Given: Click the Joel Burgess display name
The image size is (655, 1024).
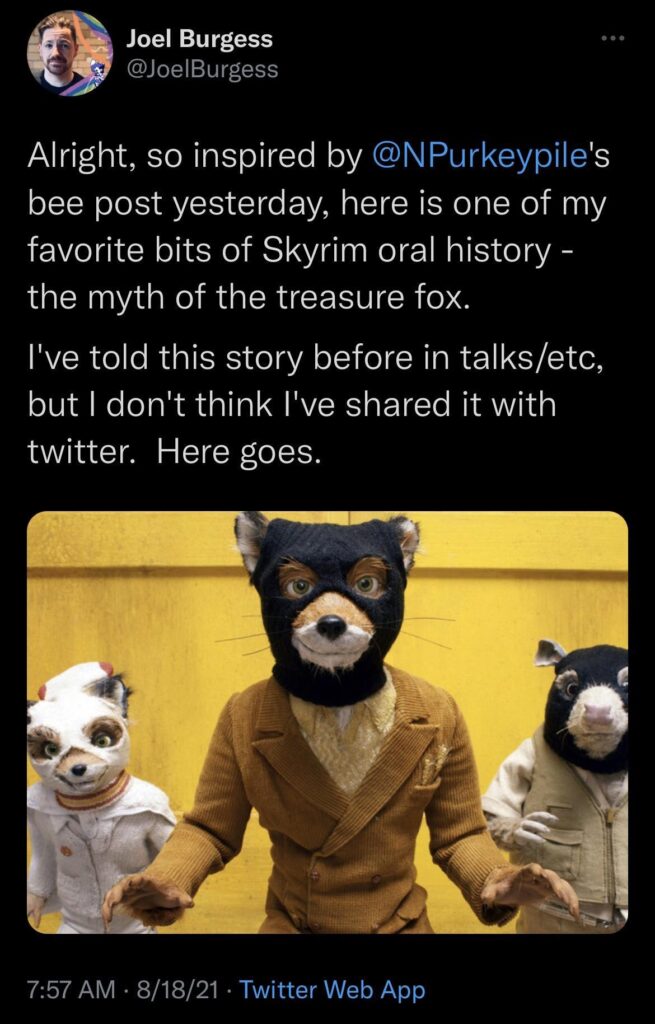Looking at the screenshot, I should point(199,39).
